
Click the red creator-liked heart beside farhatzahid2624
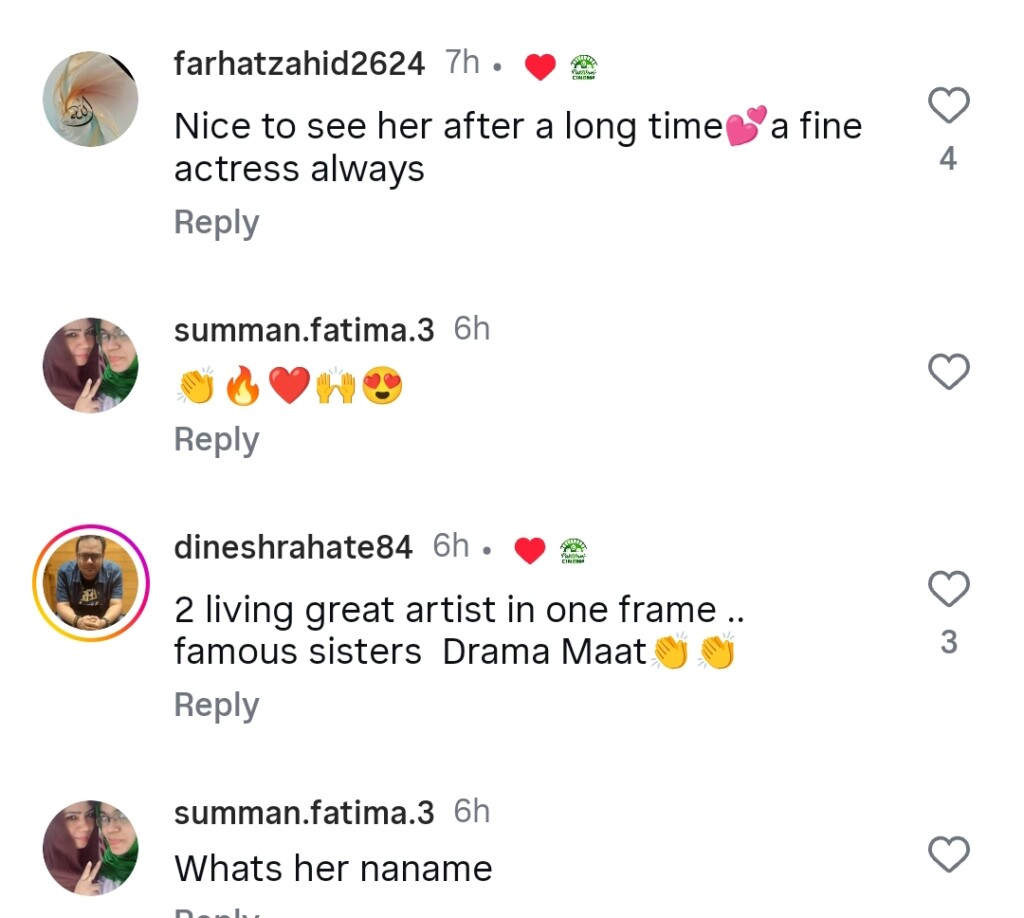coord(540,67)
